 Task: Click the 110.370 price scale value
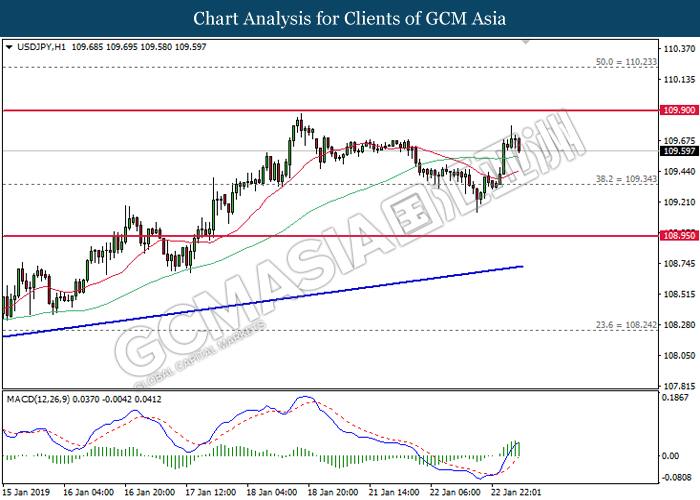(x=679, y=49)
